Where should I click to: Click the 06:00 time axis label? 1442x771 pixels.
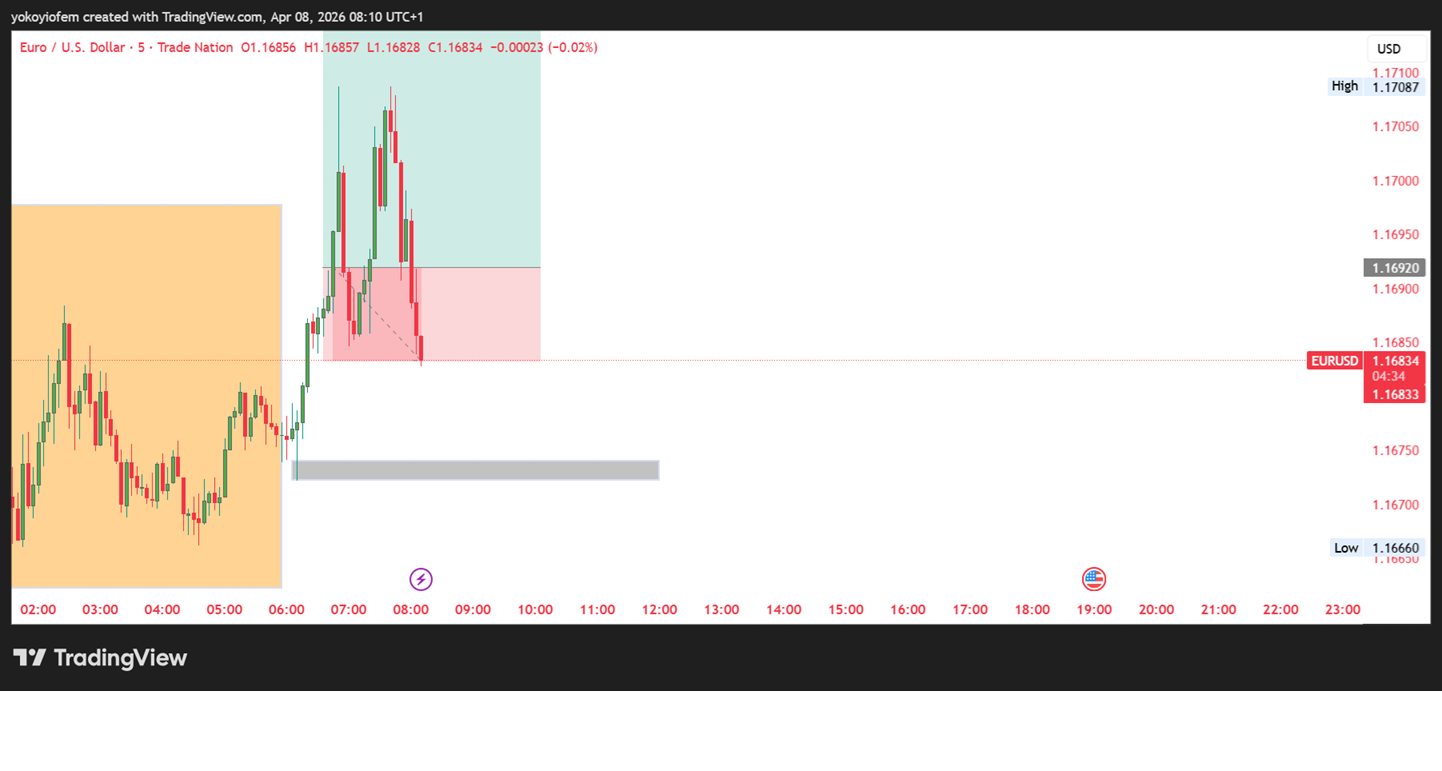coord(287,610)
